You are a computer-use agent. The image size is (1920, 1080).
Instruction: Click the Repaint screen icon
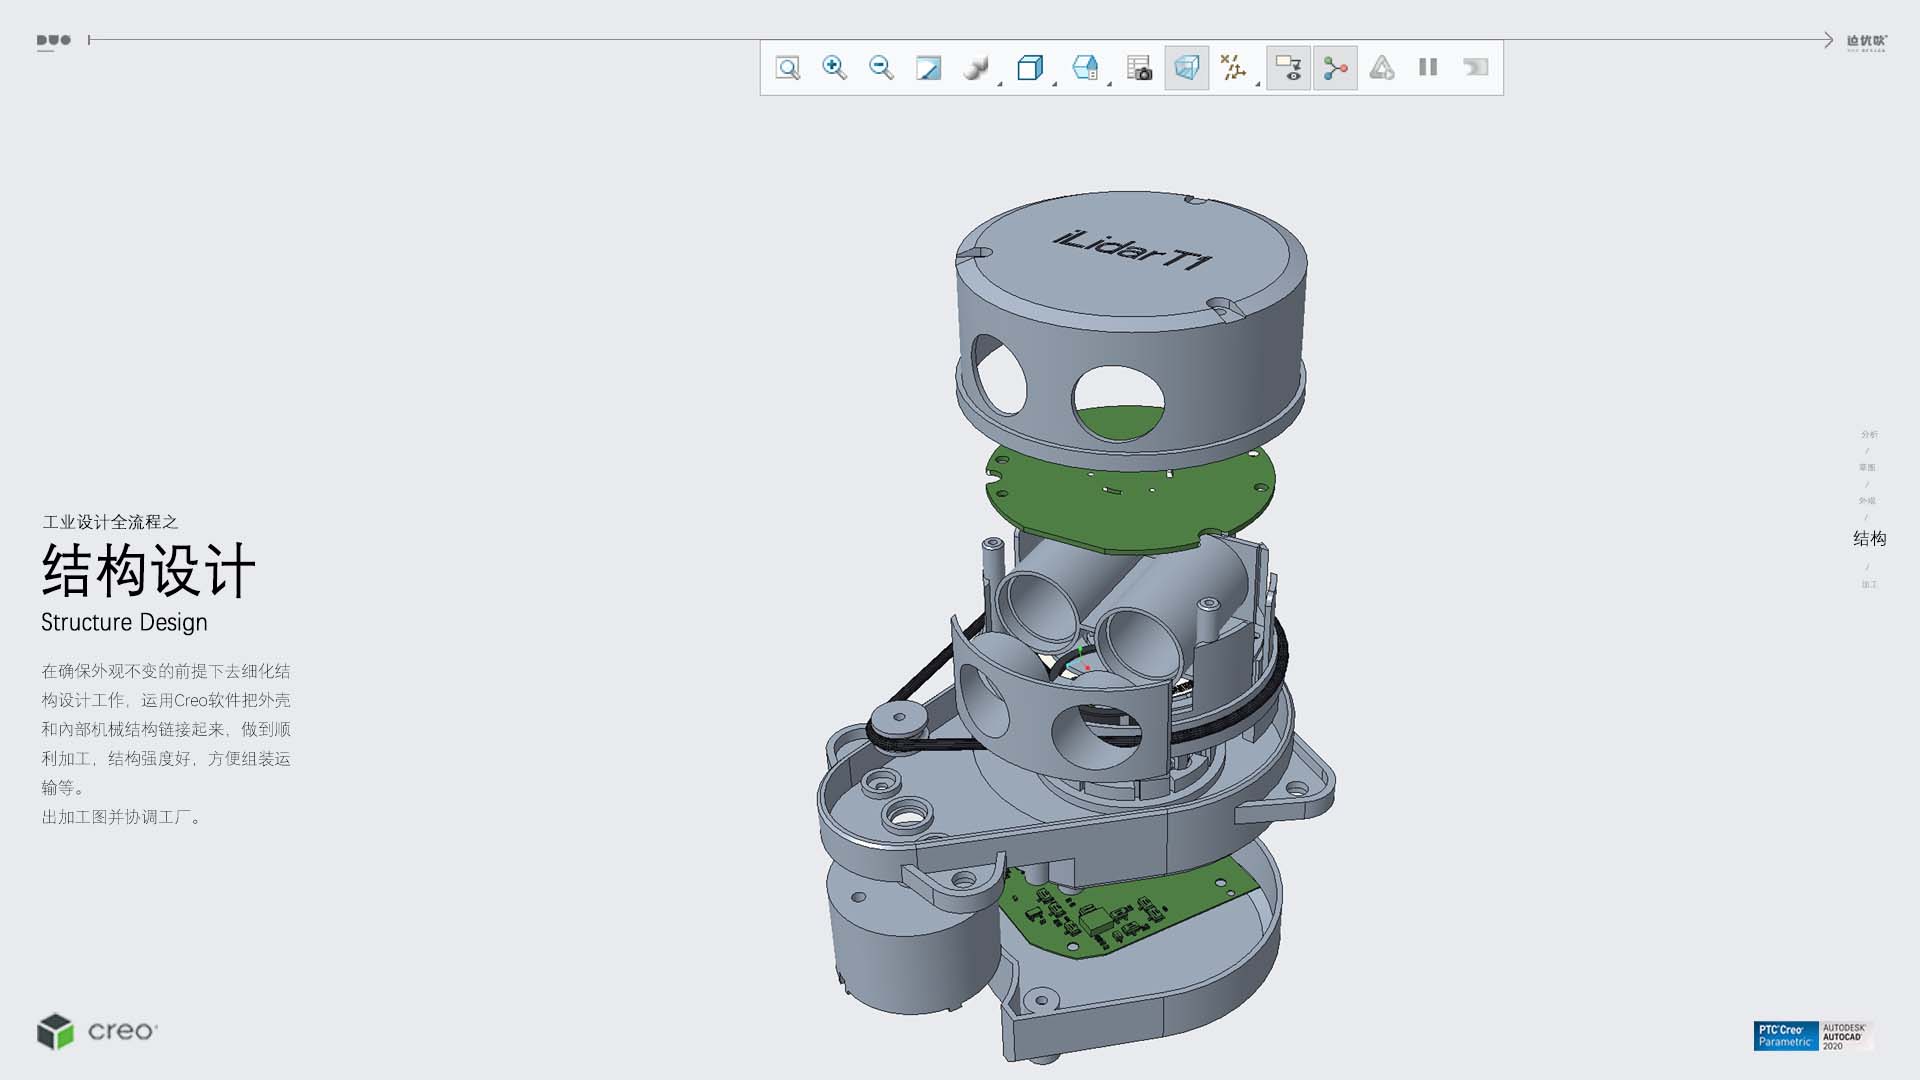[x=929, y=68]
